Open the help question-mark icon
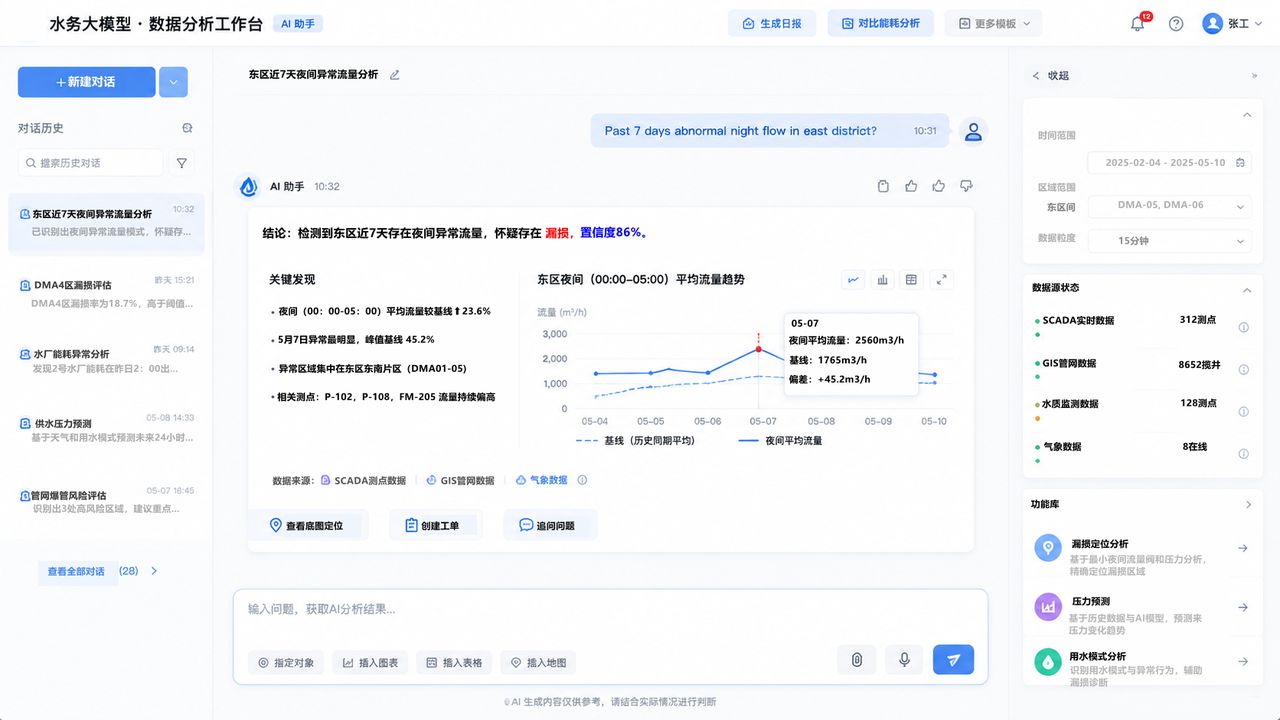Viewport: 1280px width, 720px height. click(x=1176, y=24)
